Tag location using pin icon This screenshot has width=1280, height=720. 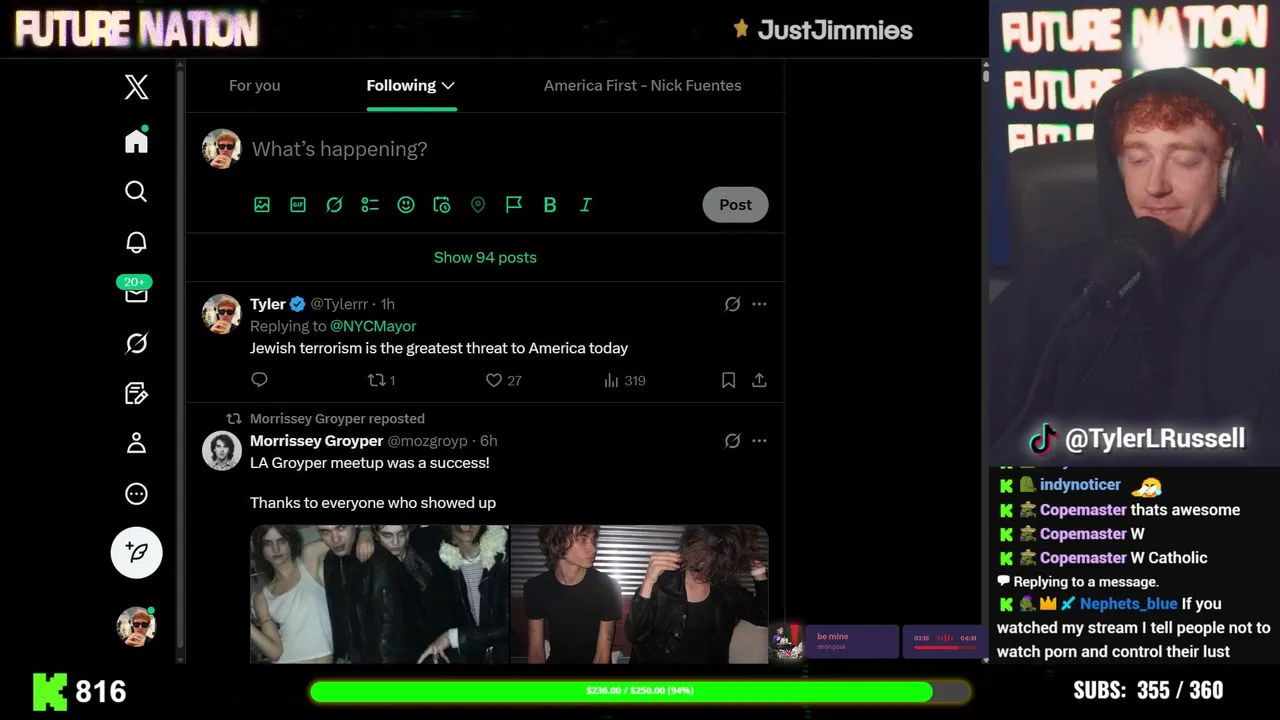478,204
